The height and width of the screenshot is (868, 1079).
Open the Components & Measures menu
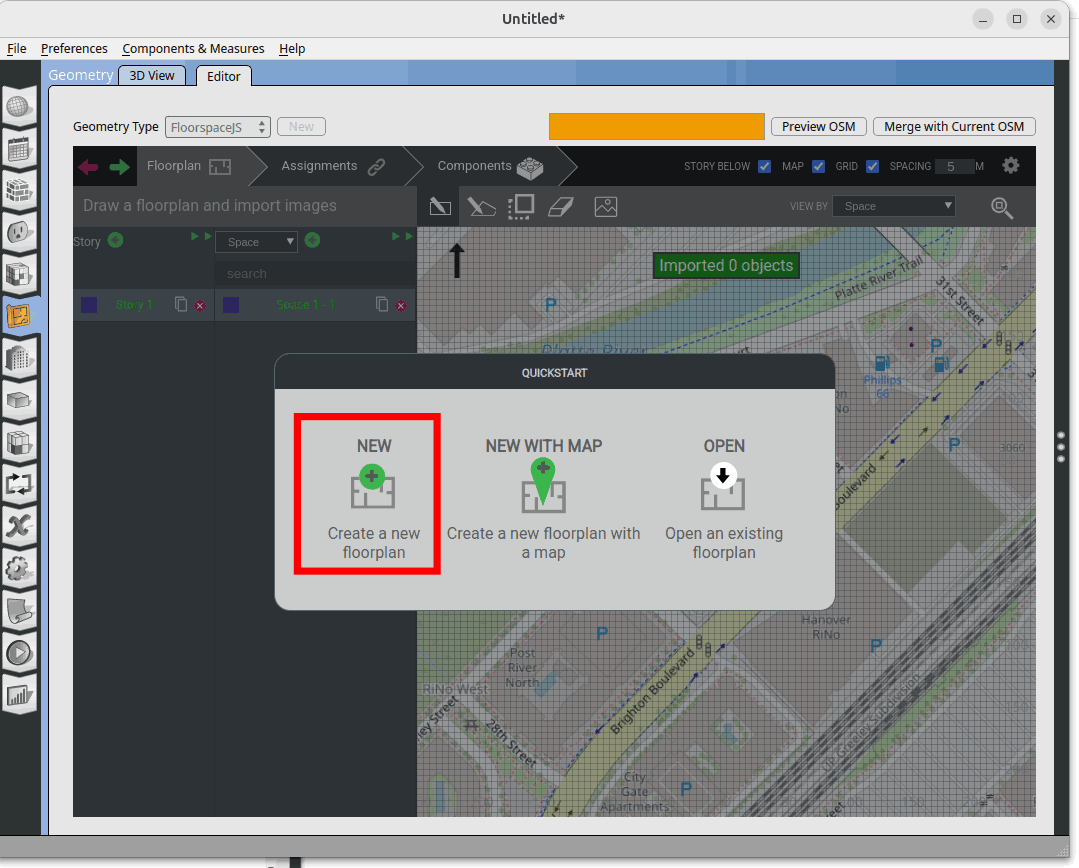point(193,49)
